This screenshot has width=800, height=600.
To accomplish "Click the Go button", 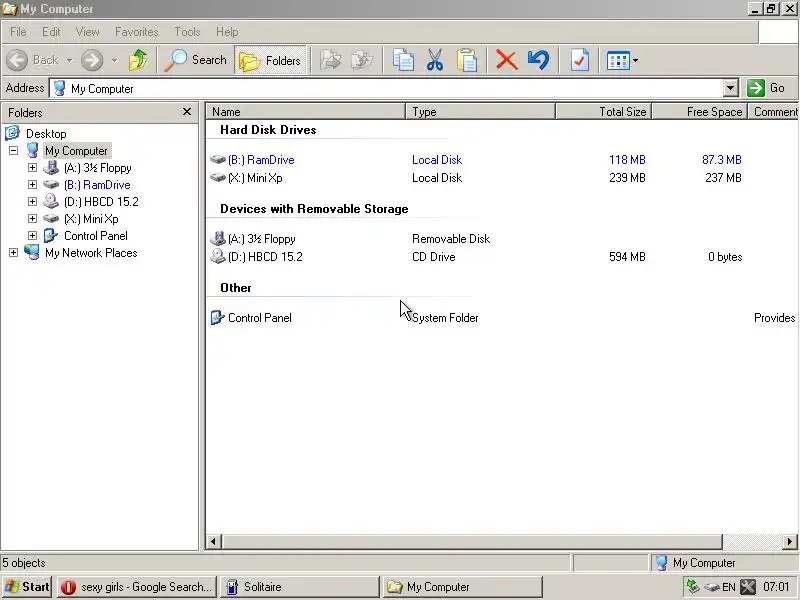I will (x=766, y=88).
